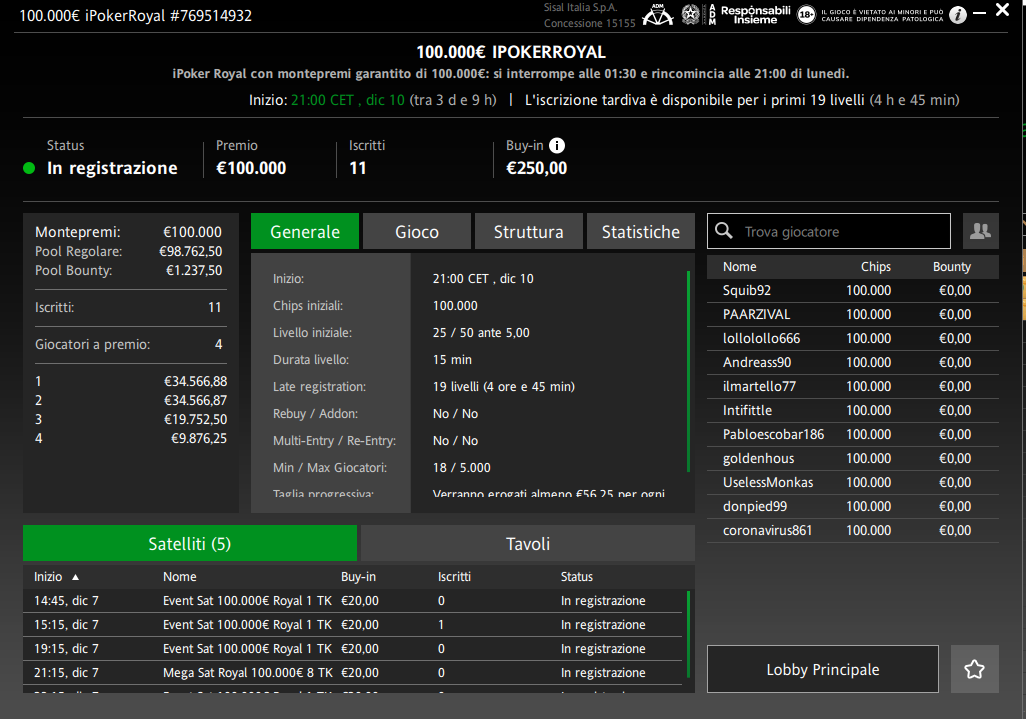This screenshot has height=719, width=1026.
Task: Focus the Trova giocatore search field
Action: pyautogui.click(x=828, y=231)
